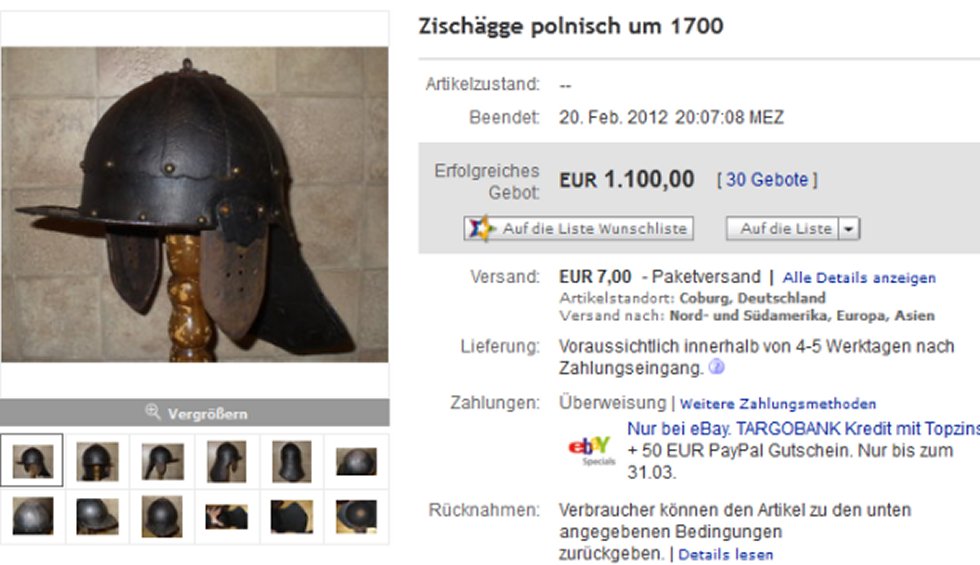Image resolution: width=980 pixels, height=565 pixels.
Task: Open Details lesen returns link
Action: [726, 554]
